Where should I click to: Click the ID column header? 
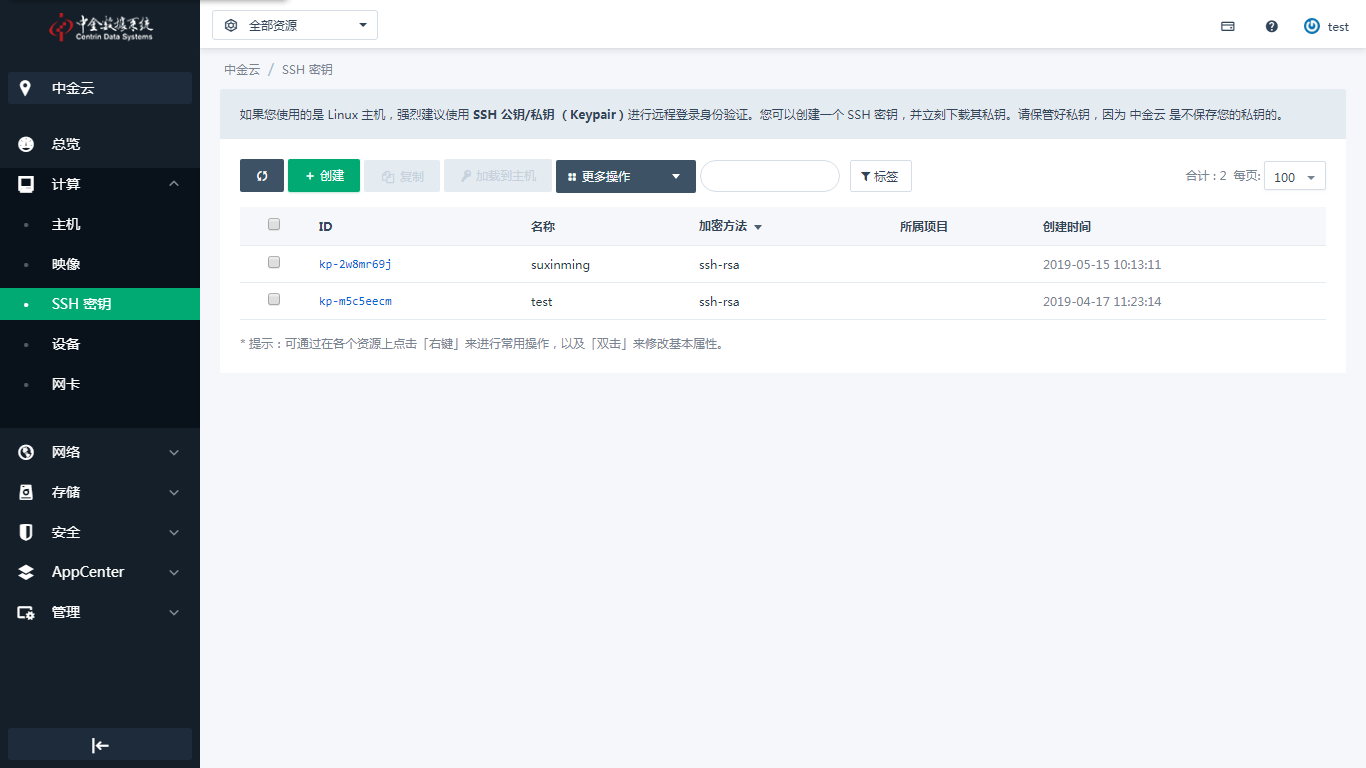326,227
